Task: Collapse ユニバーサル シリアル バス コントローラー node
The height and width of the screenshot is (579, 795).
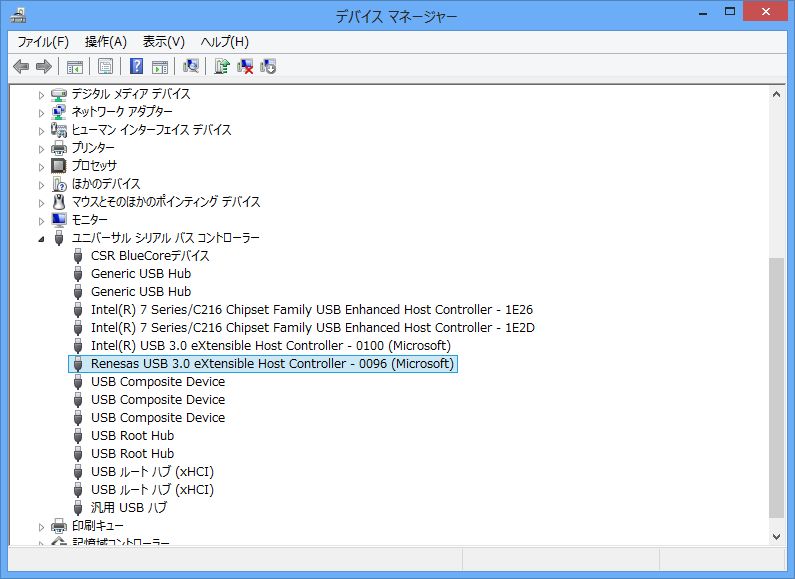Action: (x=41, y=239)
